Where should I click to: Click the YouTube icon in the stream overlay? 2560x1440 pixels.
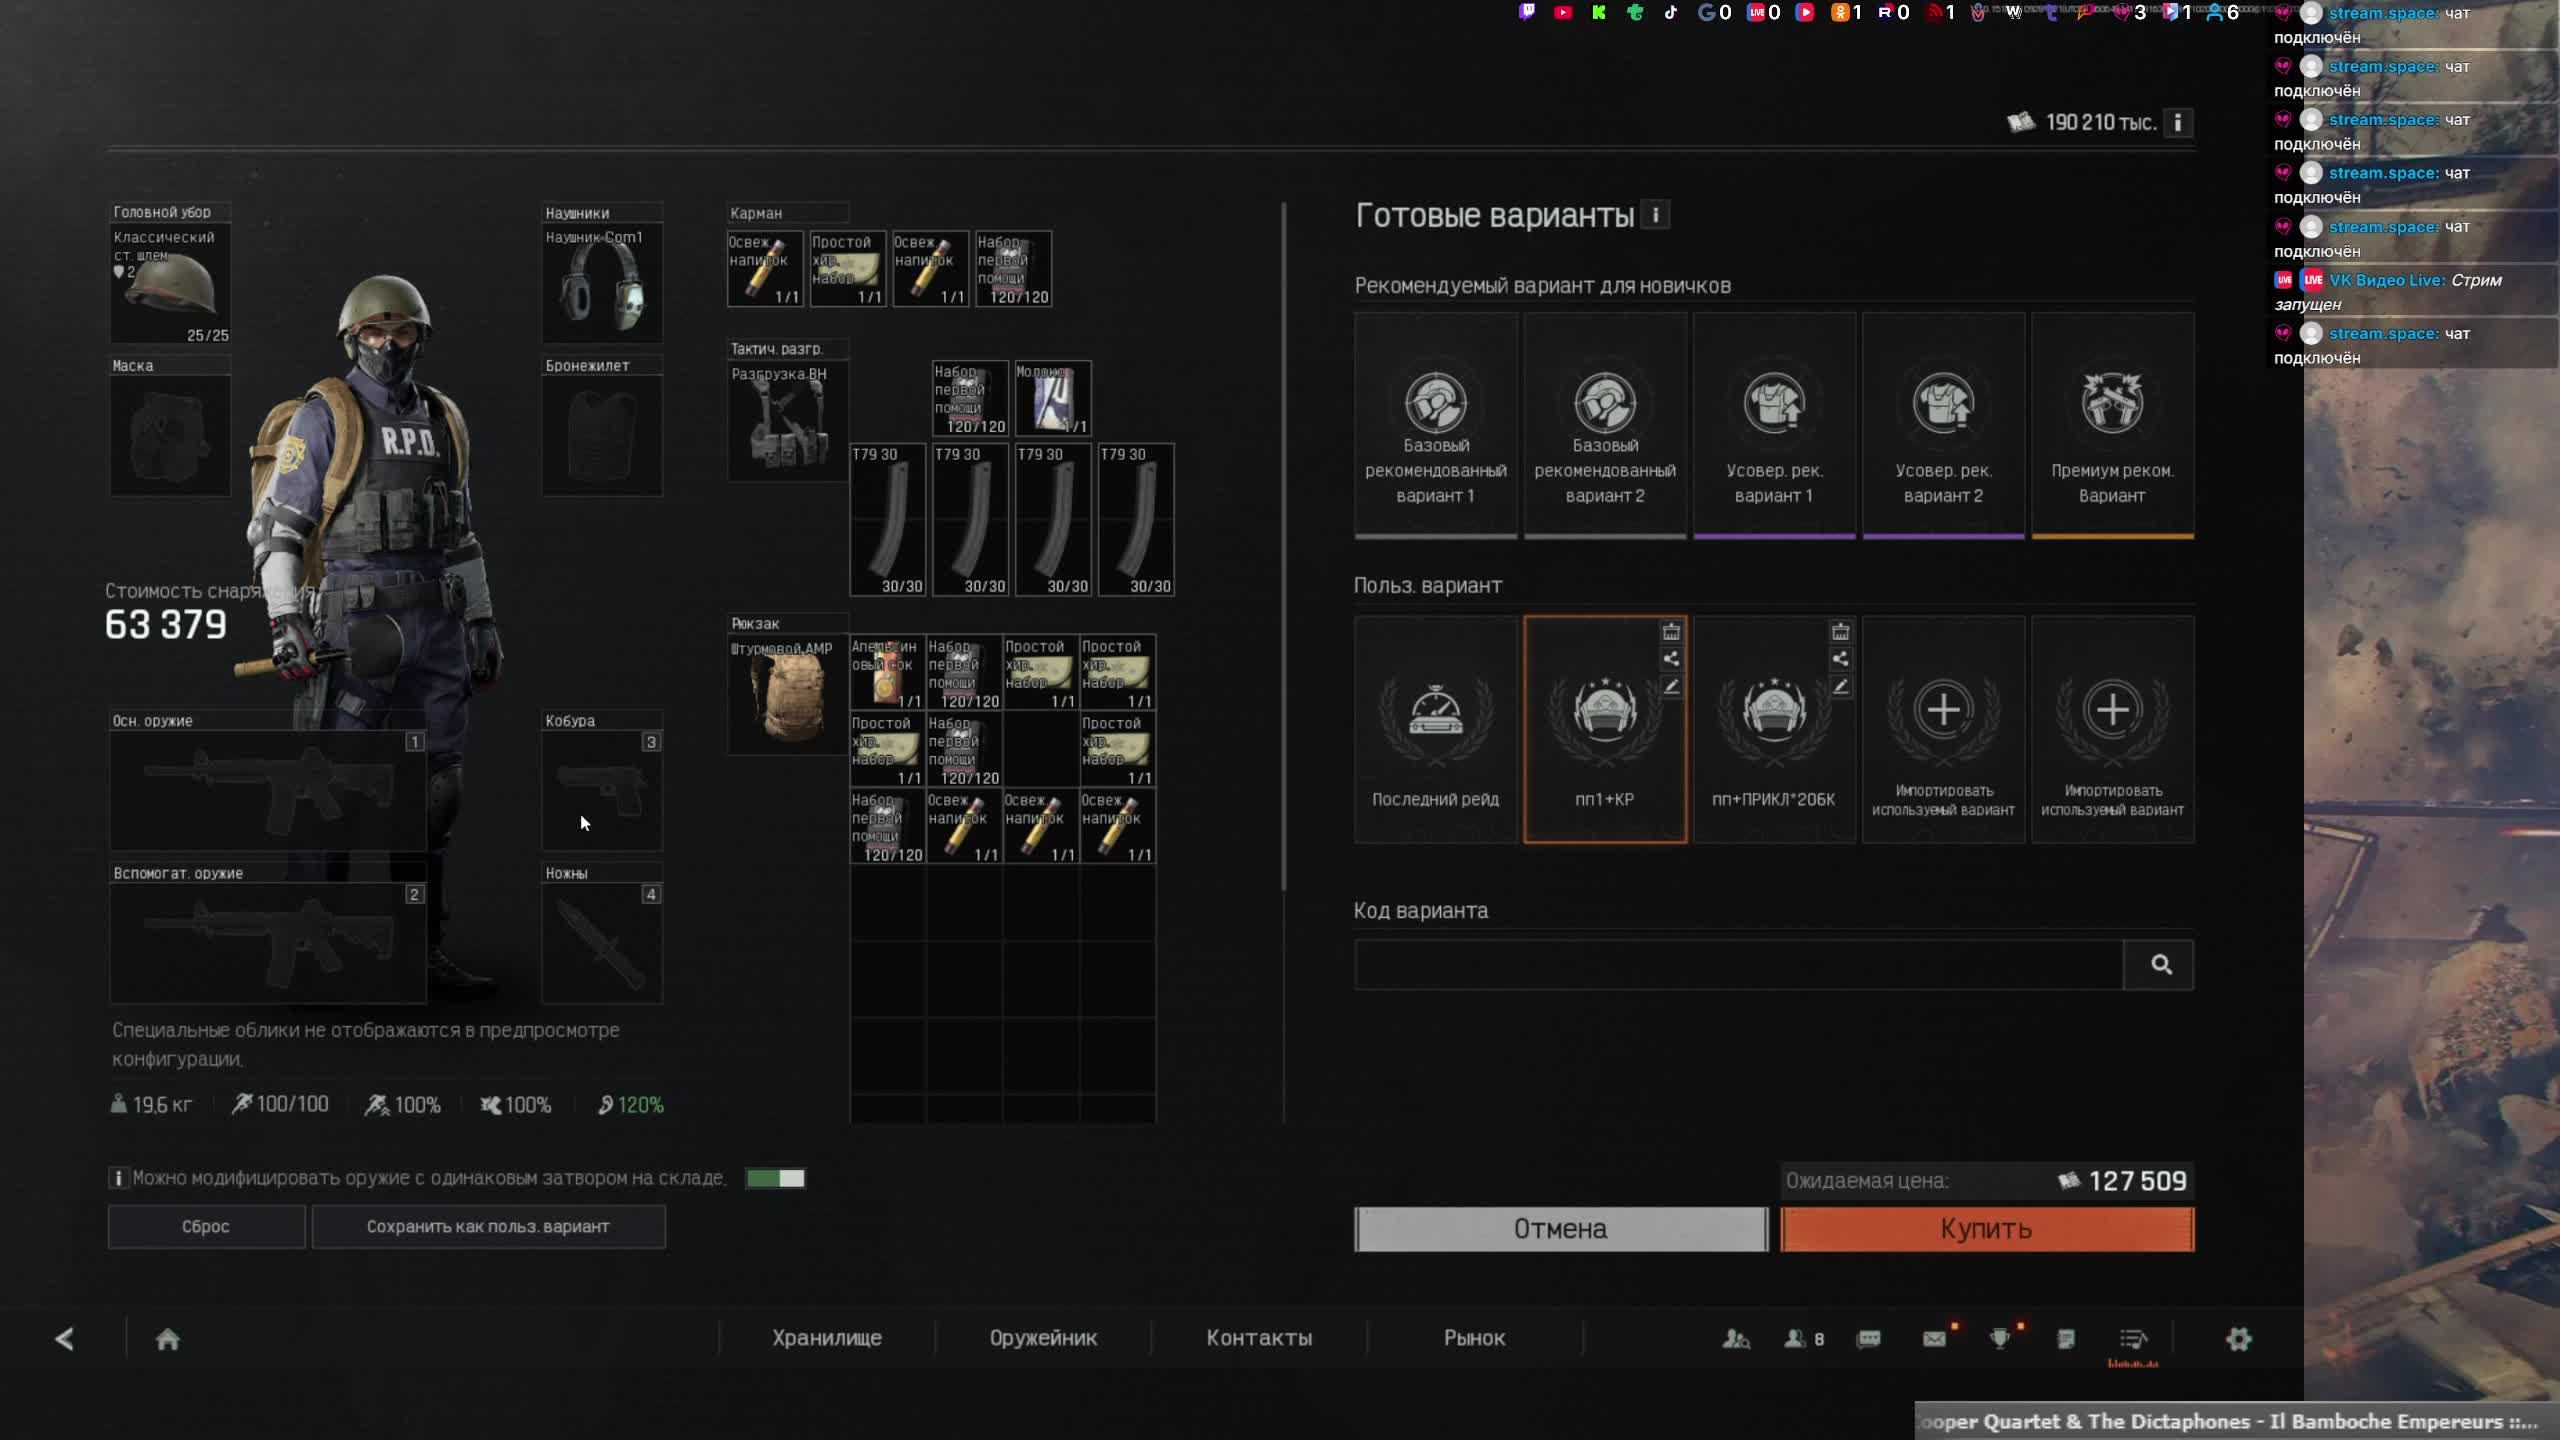pyautogui.click(x=1563, y=12)
